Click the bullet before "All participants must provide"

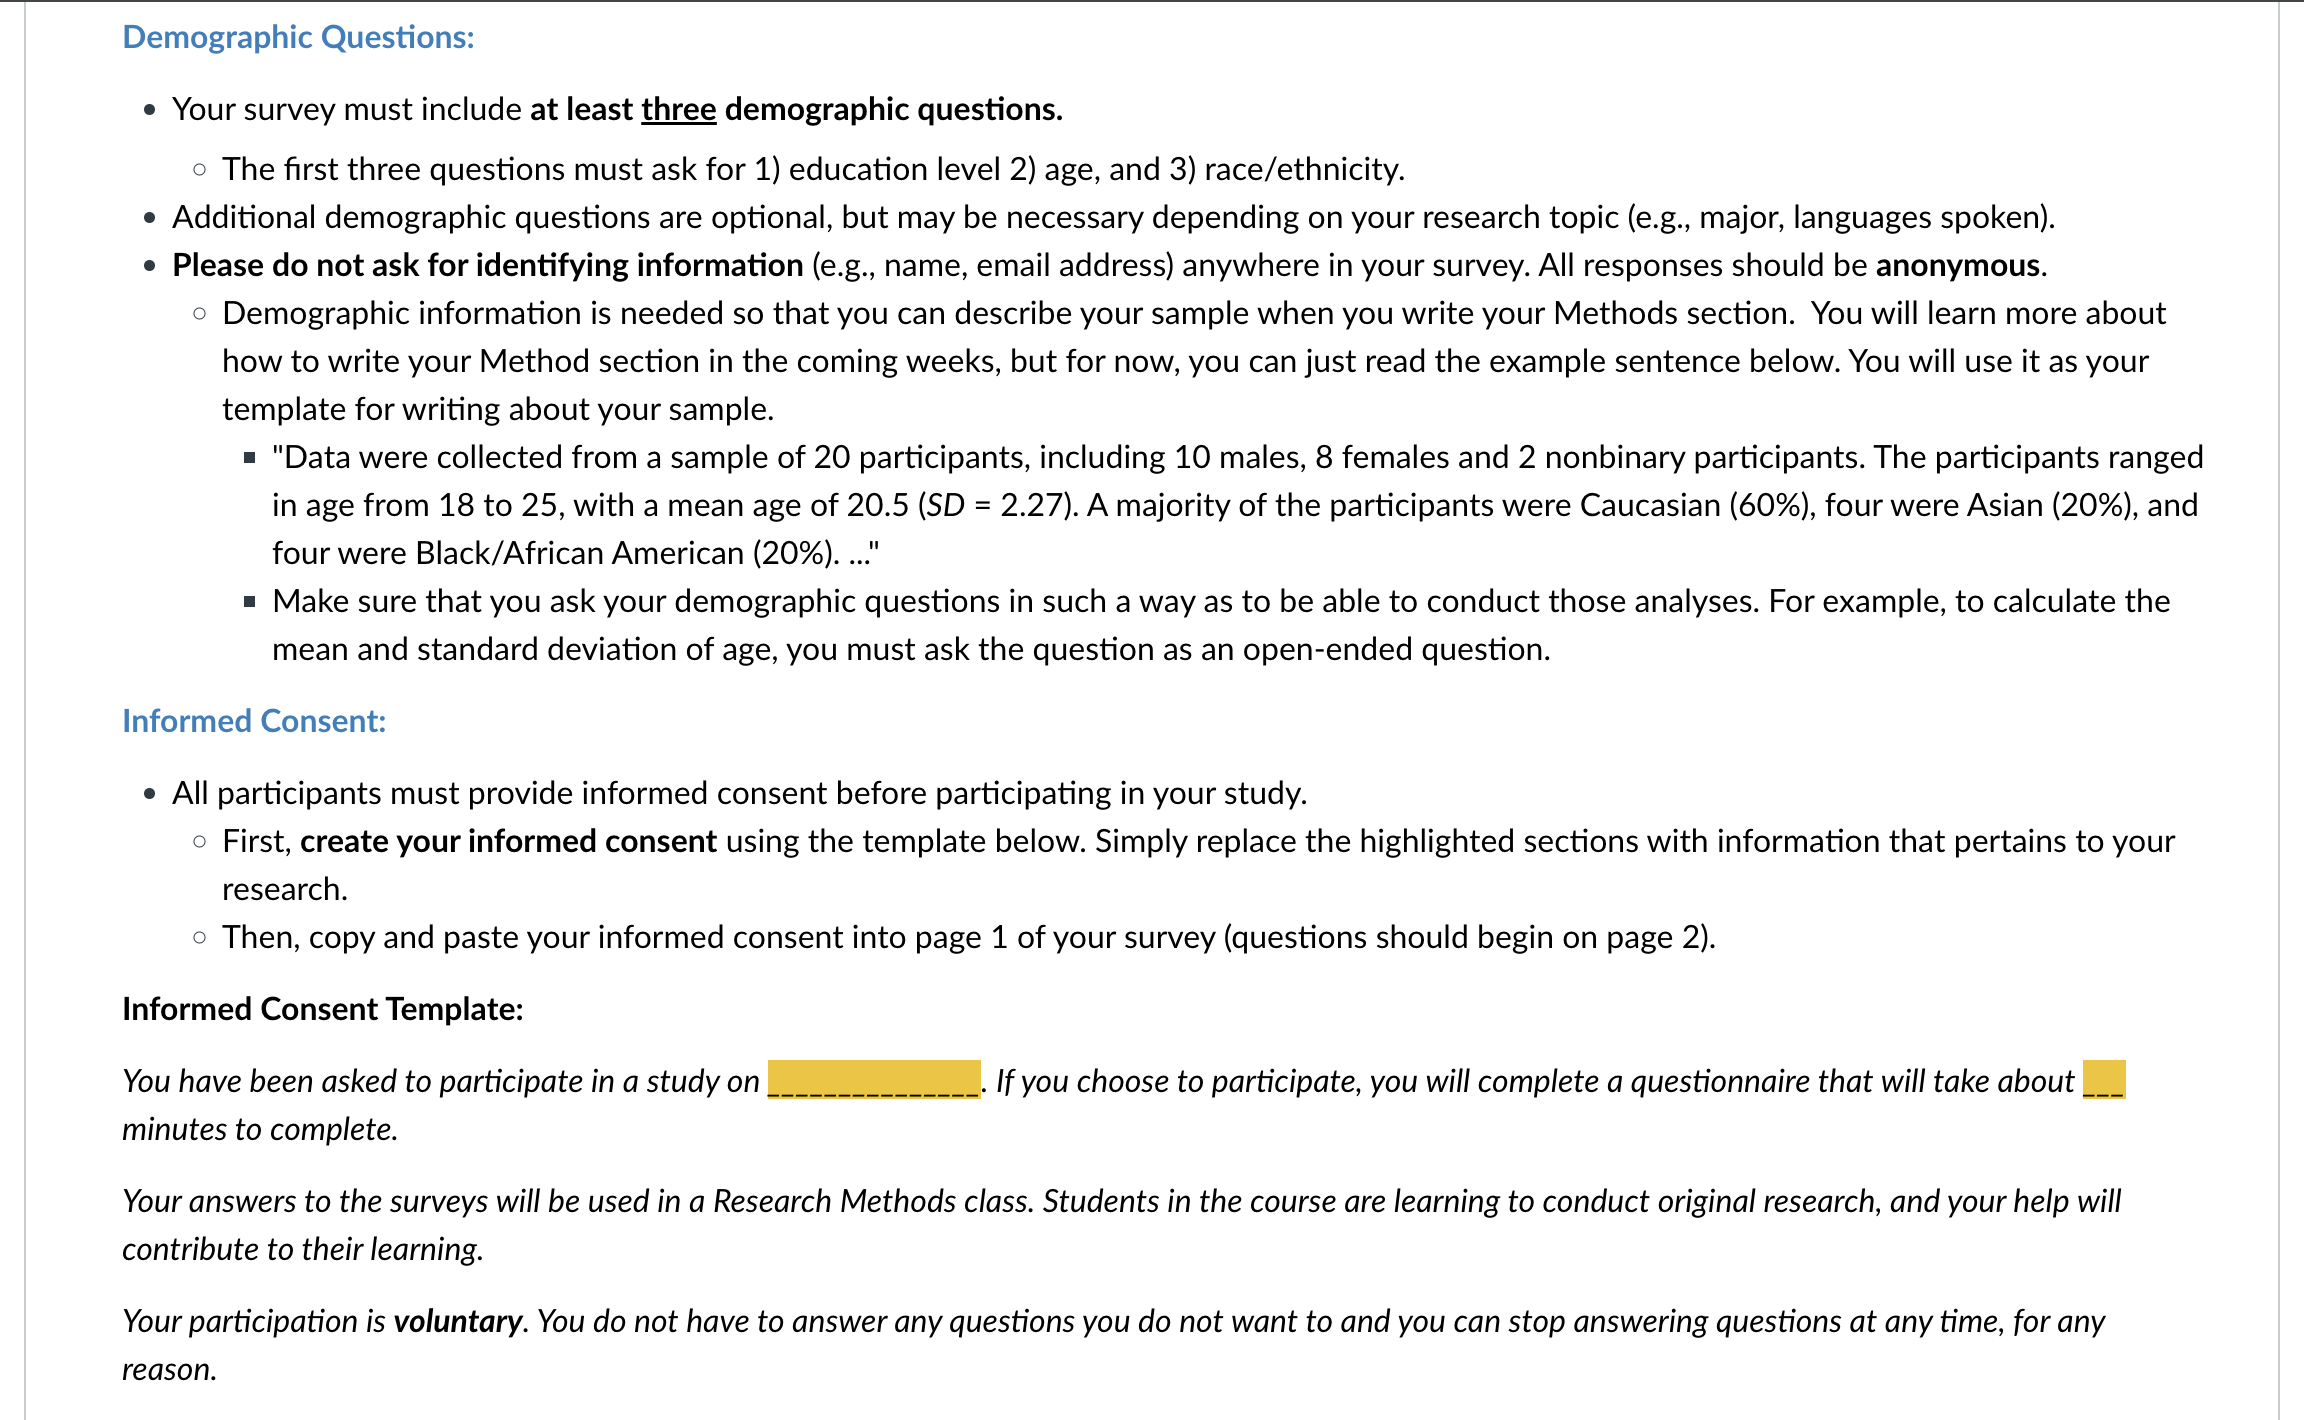tap(150, 794)
